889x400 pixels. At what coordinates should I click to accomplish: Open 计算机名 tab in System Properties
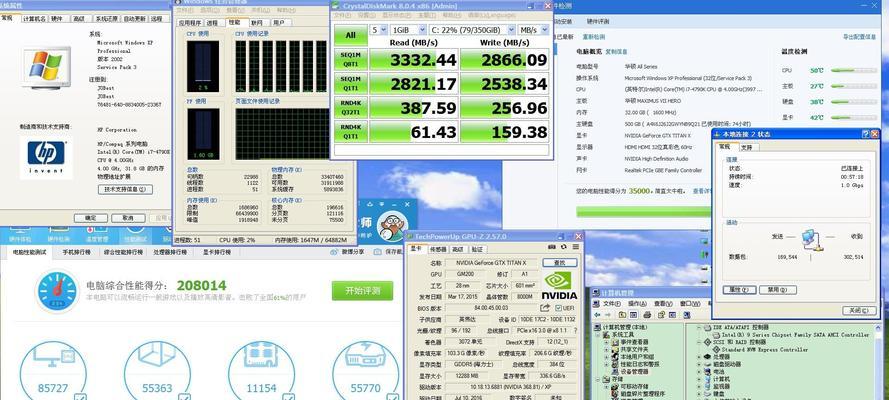tap(34, 19)
